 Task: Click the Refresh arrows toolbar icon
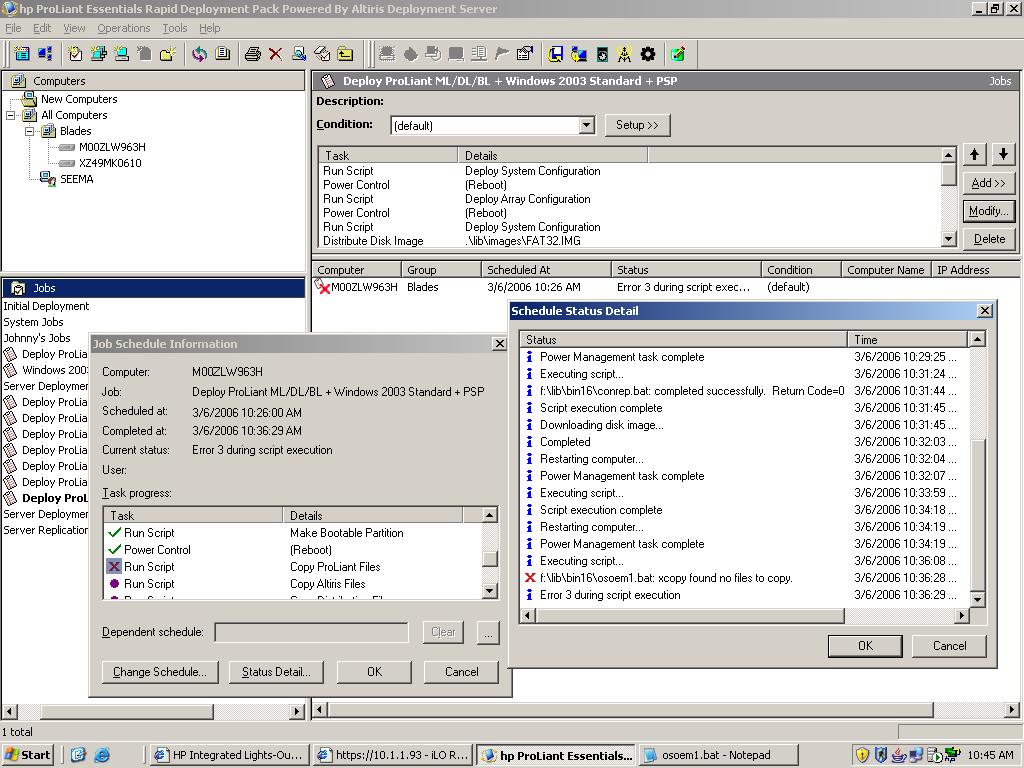click(x=199, y=54)
